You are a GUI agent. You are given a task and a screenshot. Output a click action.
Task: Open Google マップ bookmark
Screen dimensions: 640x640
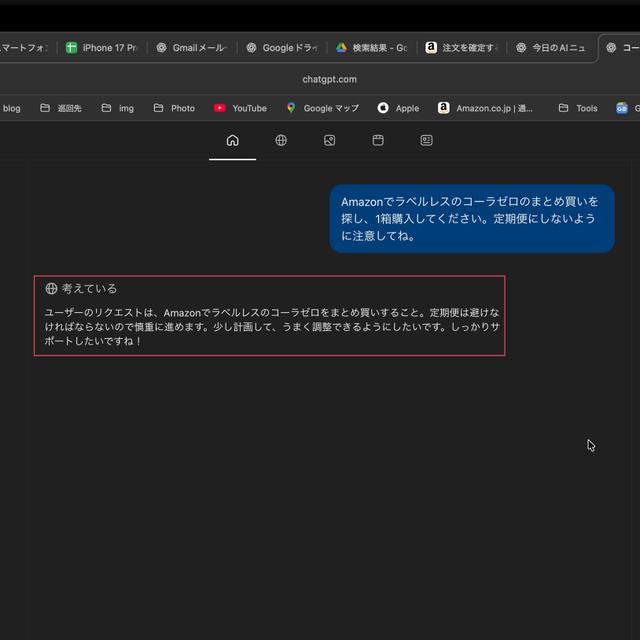point(322,108)
